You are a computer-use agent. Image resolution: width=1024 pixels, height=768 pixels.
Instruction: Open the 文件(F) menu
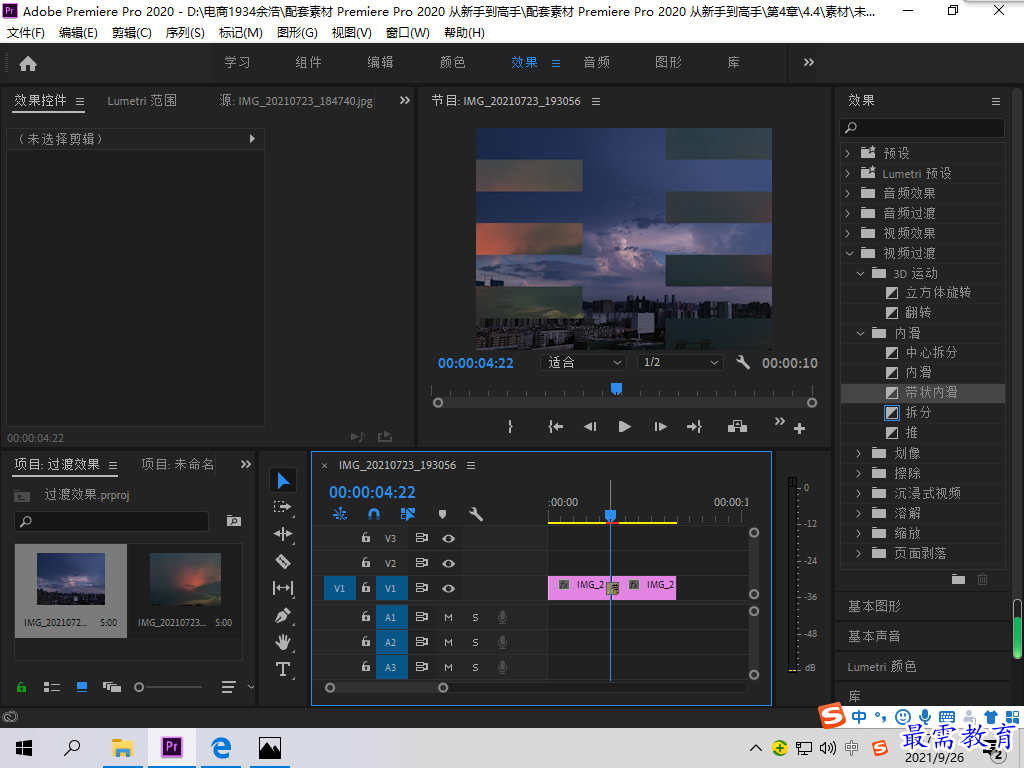tap(25, 33)
